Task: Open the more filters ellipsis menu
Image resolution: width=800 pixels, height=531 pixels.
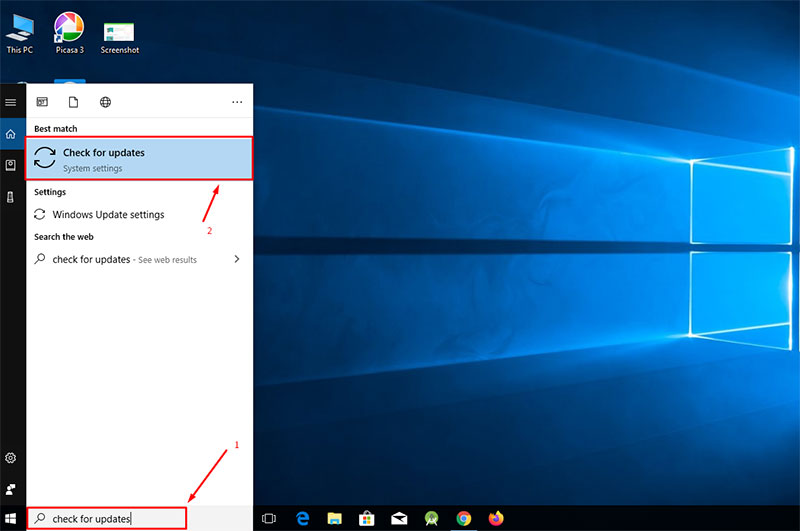Action: (x=237, y=102)
